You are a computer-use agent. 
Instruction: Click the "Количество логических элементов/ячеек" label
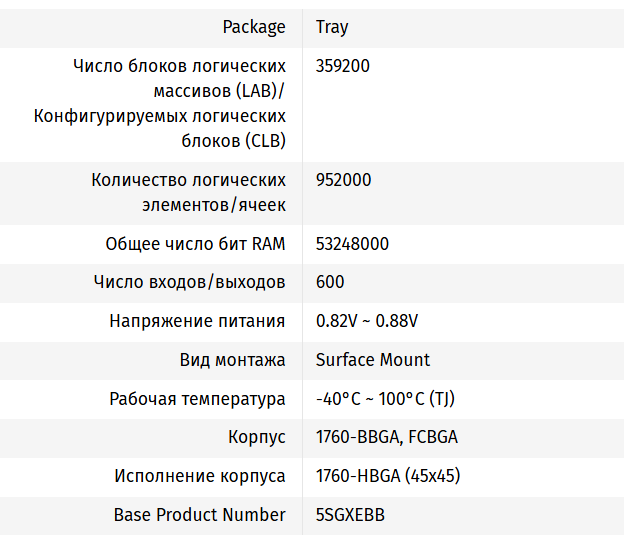tap(188, 193)
